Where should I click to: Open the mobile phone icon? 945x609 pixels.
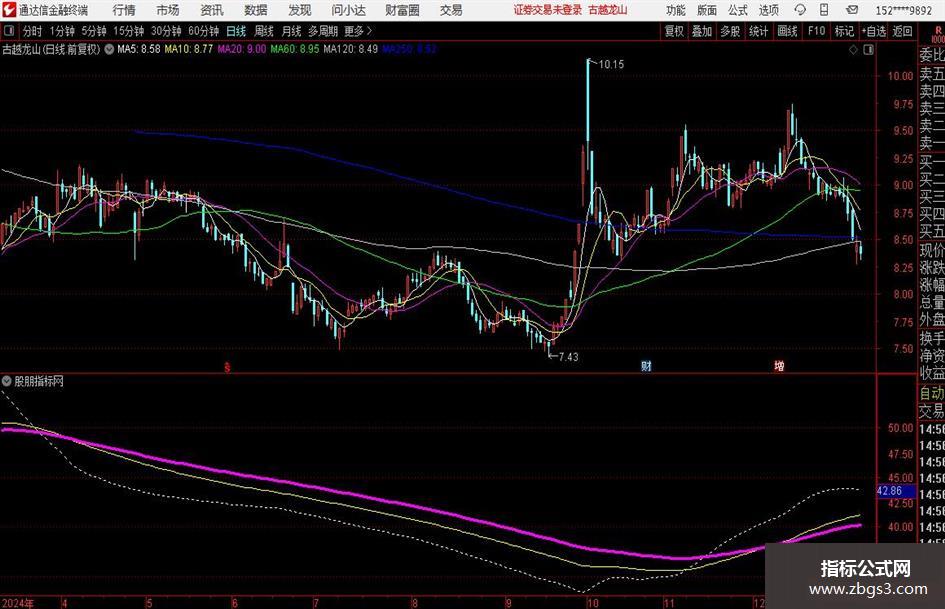(x=824, y=10)
